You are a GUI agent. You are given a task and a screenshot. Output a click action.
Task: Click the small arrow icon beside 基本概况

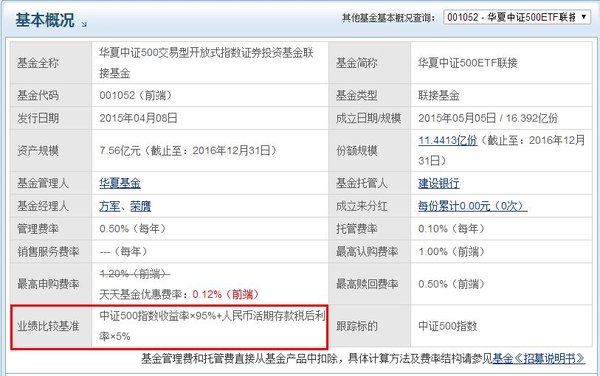point(84,24)
